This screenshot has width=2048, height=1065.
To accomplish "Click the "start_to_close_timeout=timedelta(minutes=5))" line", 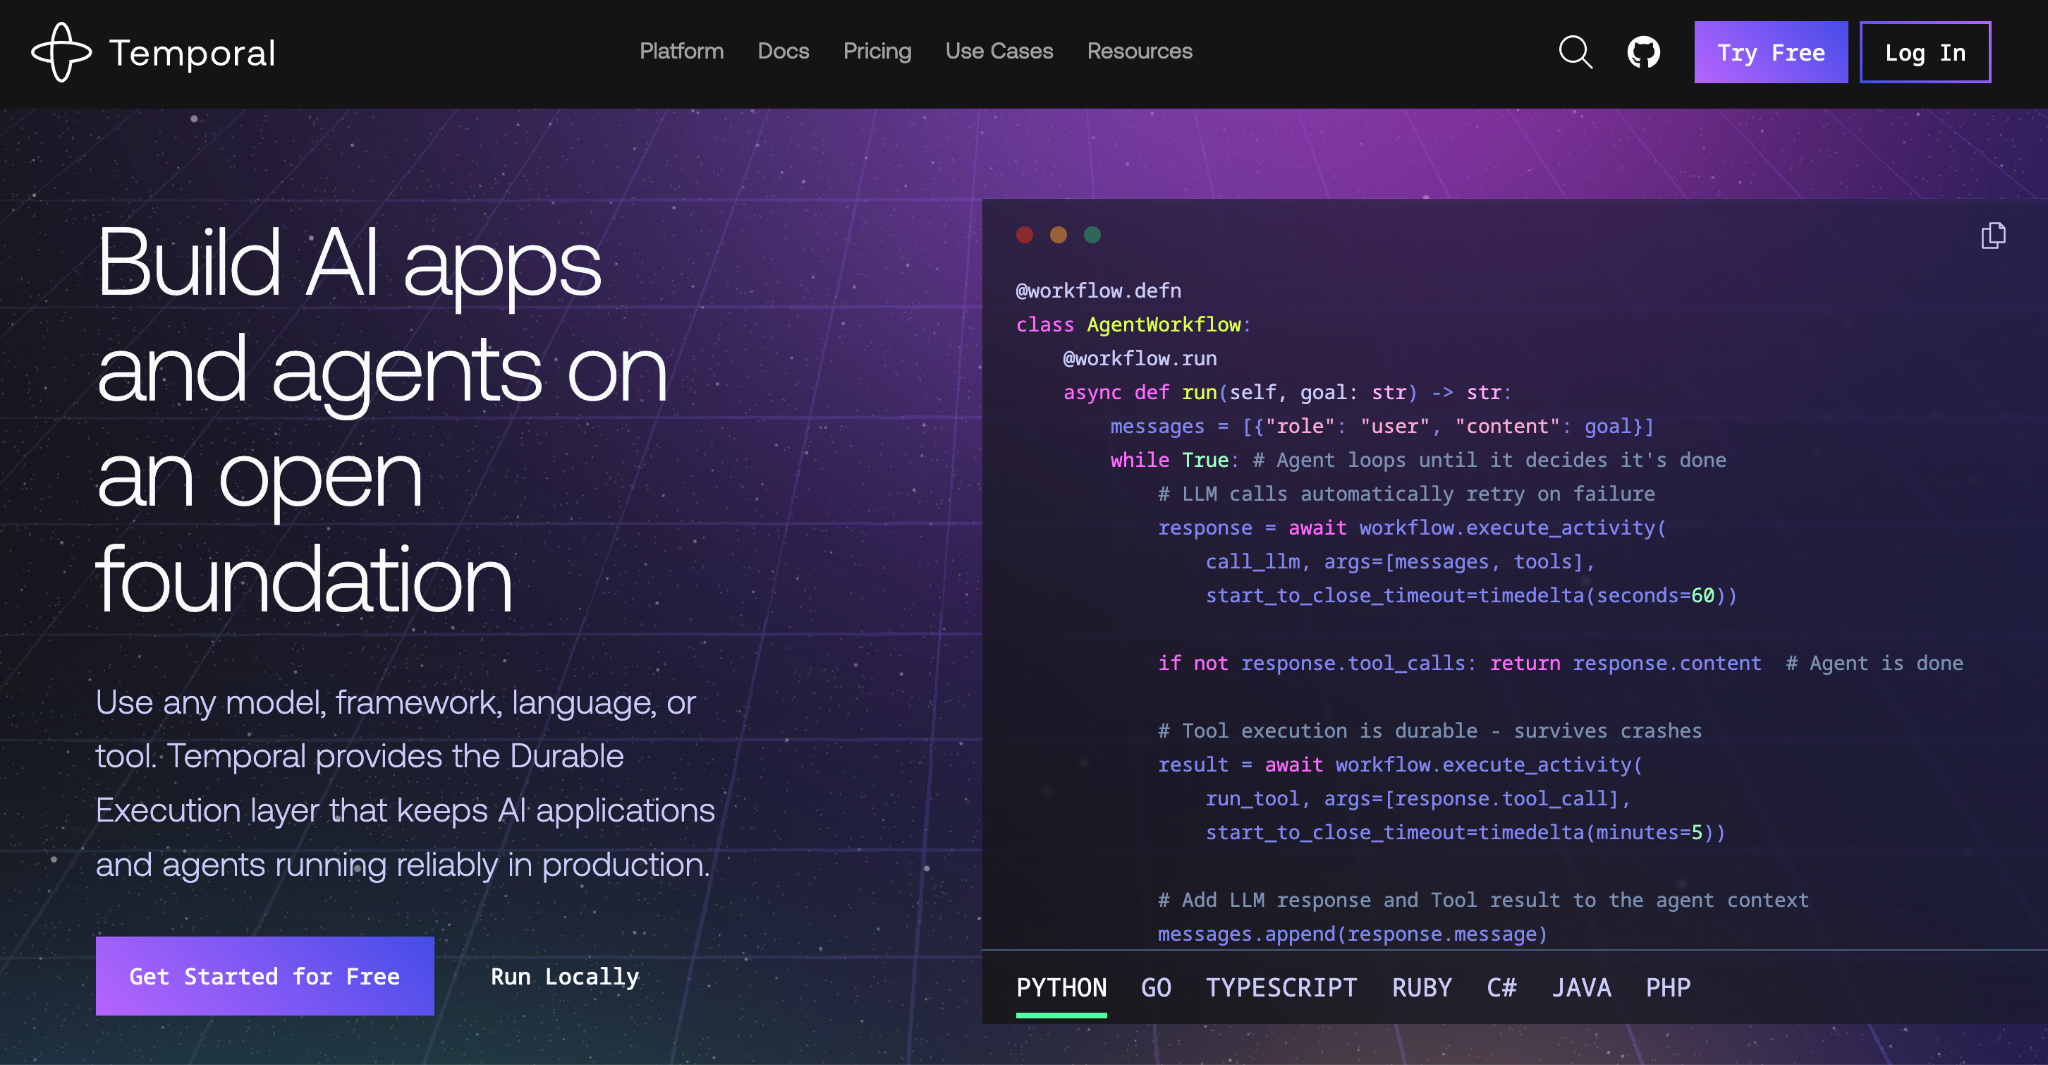I will [1465, 832].
